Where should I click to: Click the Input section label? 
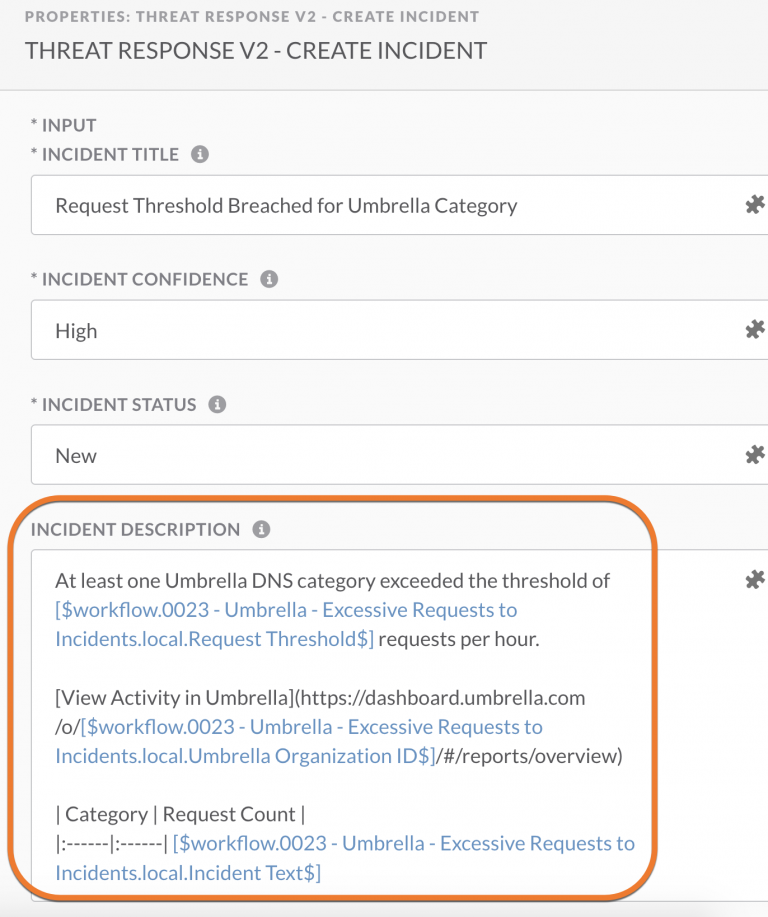click(68, 125)
